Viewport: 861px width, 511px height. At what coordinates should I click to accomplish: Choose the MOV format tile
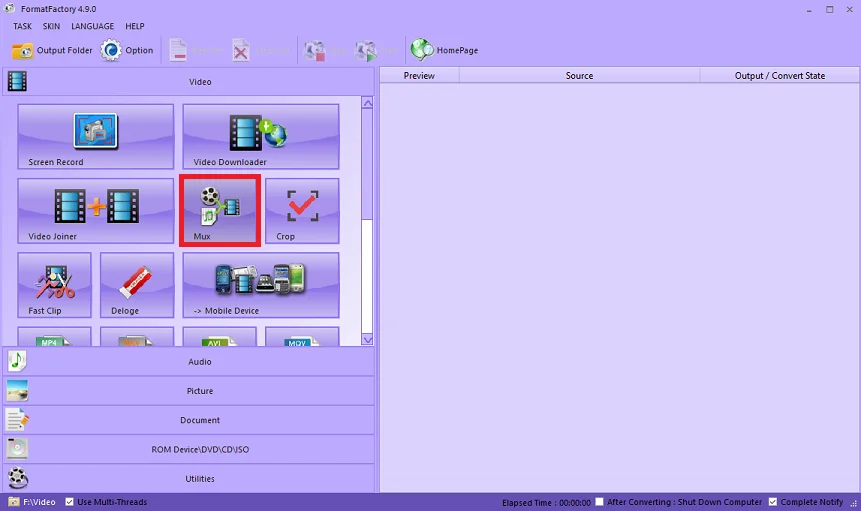(302, 336)
